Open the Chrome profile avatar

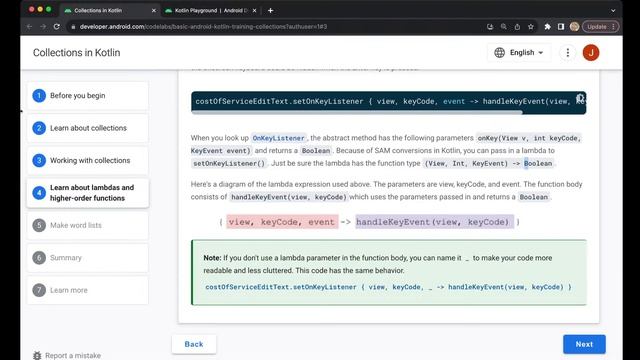pyautogui.click(x=574, y=27)
